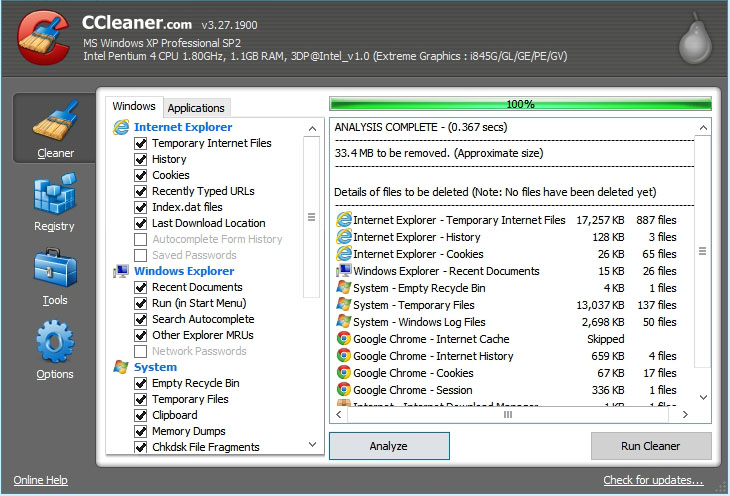This screenshot has width=730, height=496.
Task: Click IE icon beside Cookies result row
Action: (x=344, y=254)
